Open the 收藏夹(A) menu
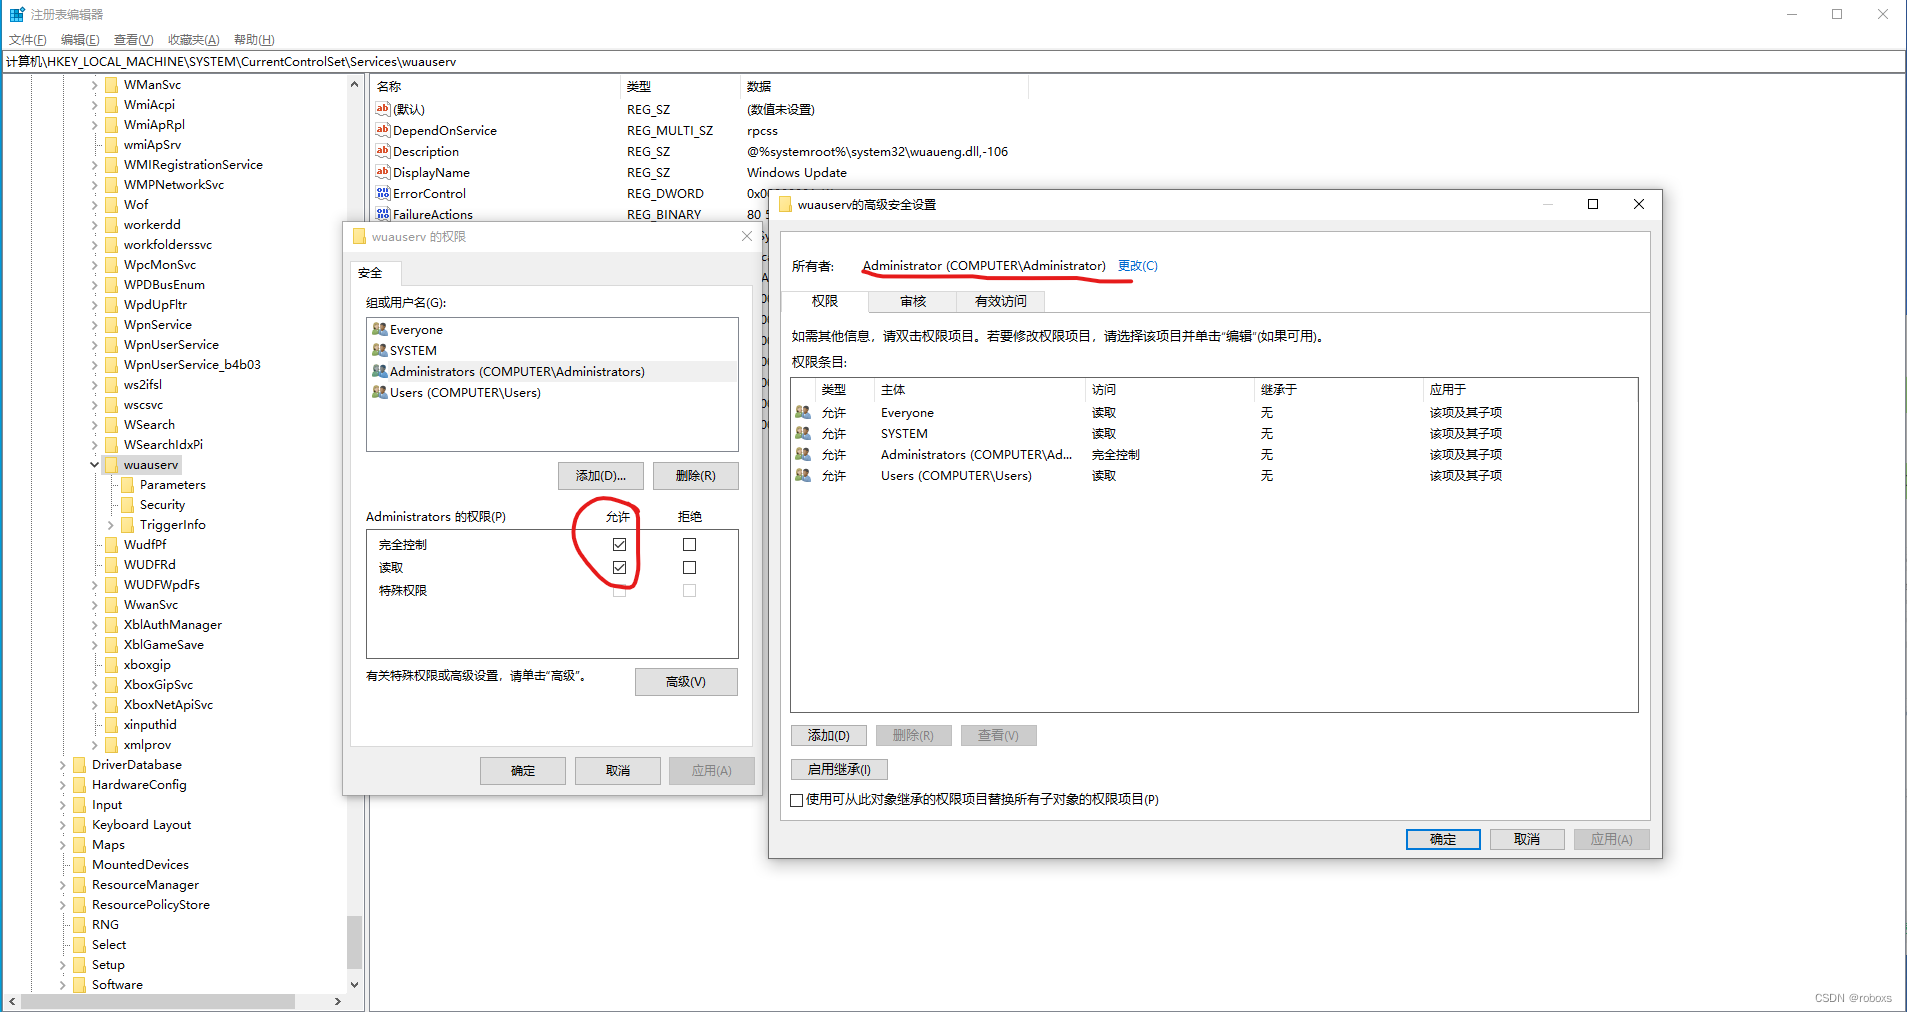Image resolution: width=1907 pixels, height=1012 pixels. [x=193, y=40]
